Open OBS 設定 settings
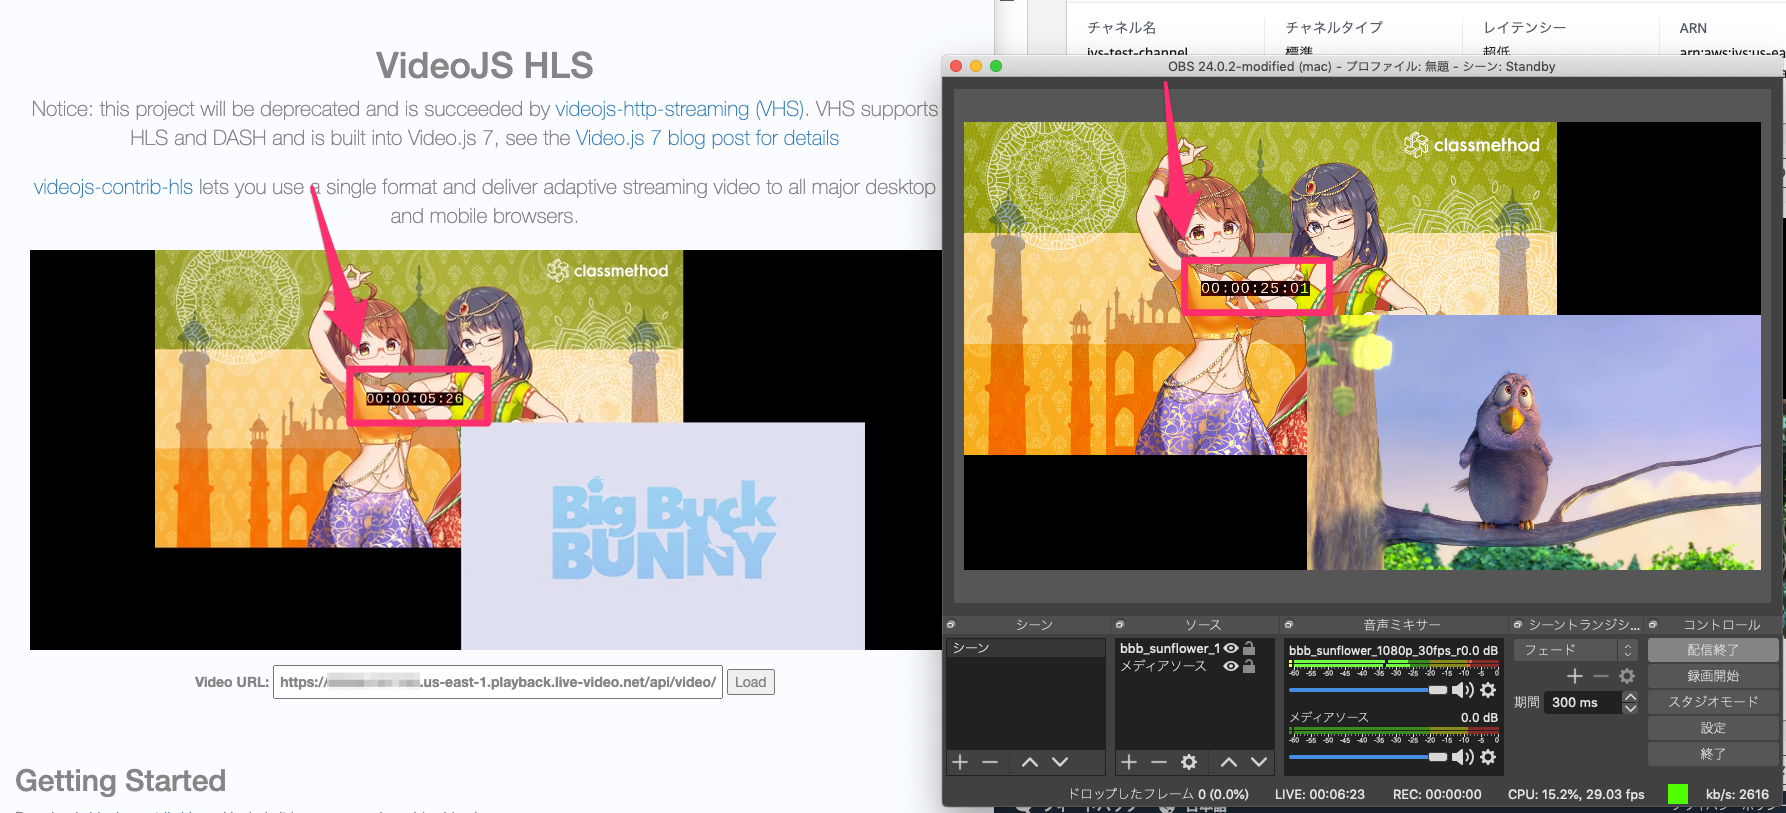 [1713, 728]
